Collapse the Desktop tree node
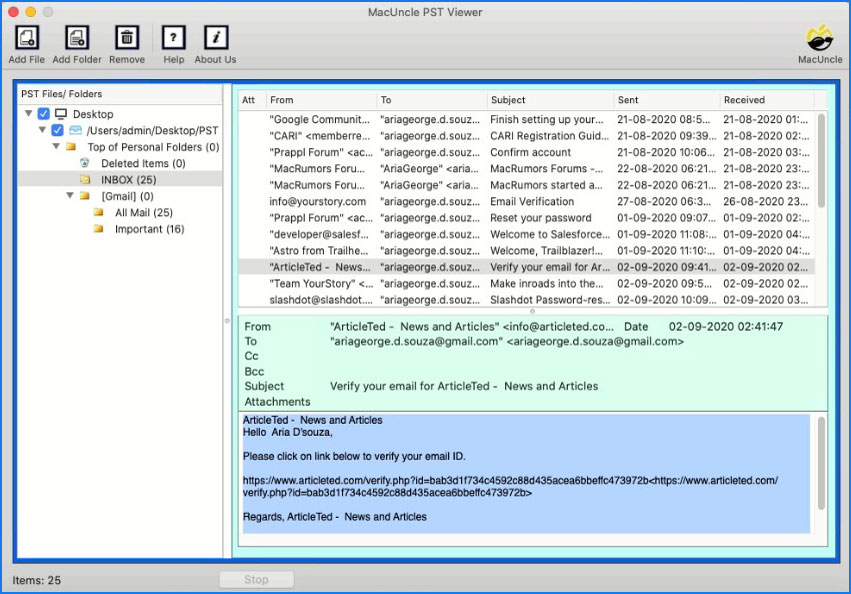This screenshot has height=594, width=851. (29, 113)
